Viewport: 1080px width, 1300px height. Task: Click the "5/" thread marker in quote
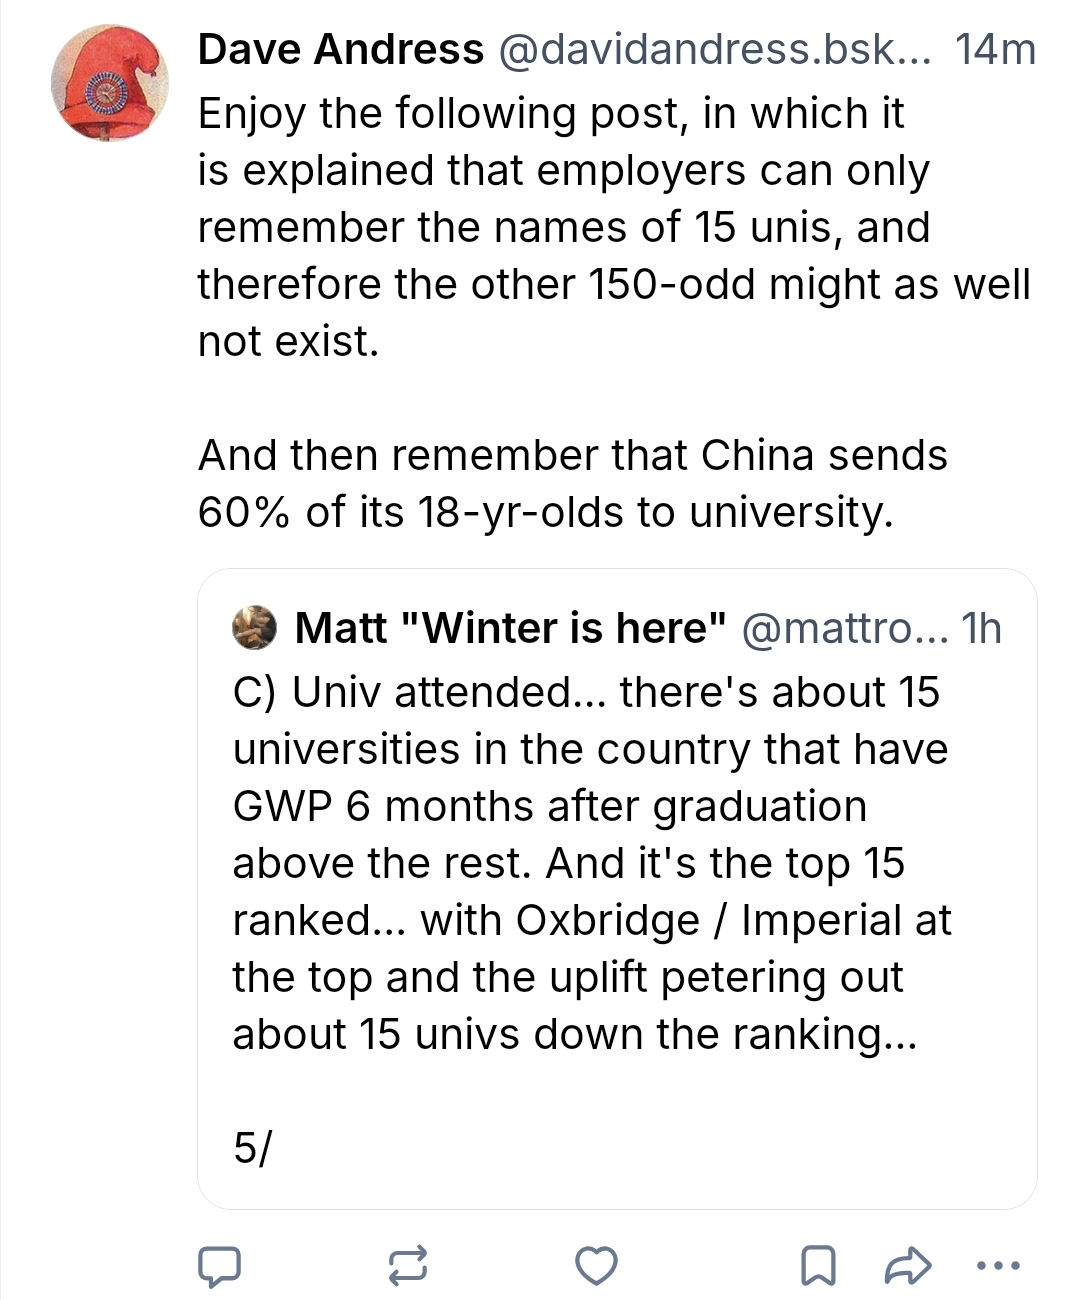[x=252, y=1148]
